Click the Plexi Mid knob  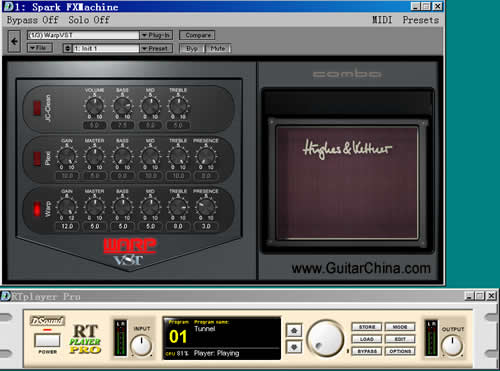pyautogui.click(x=150, y=157)
